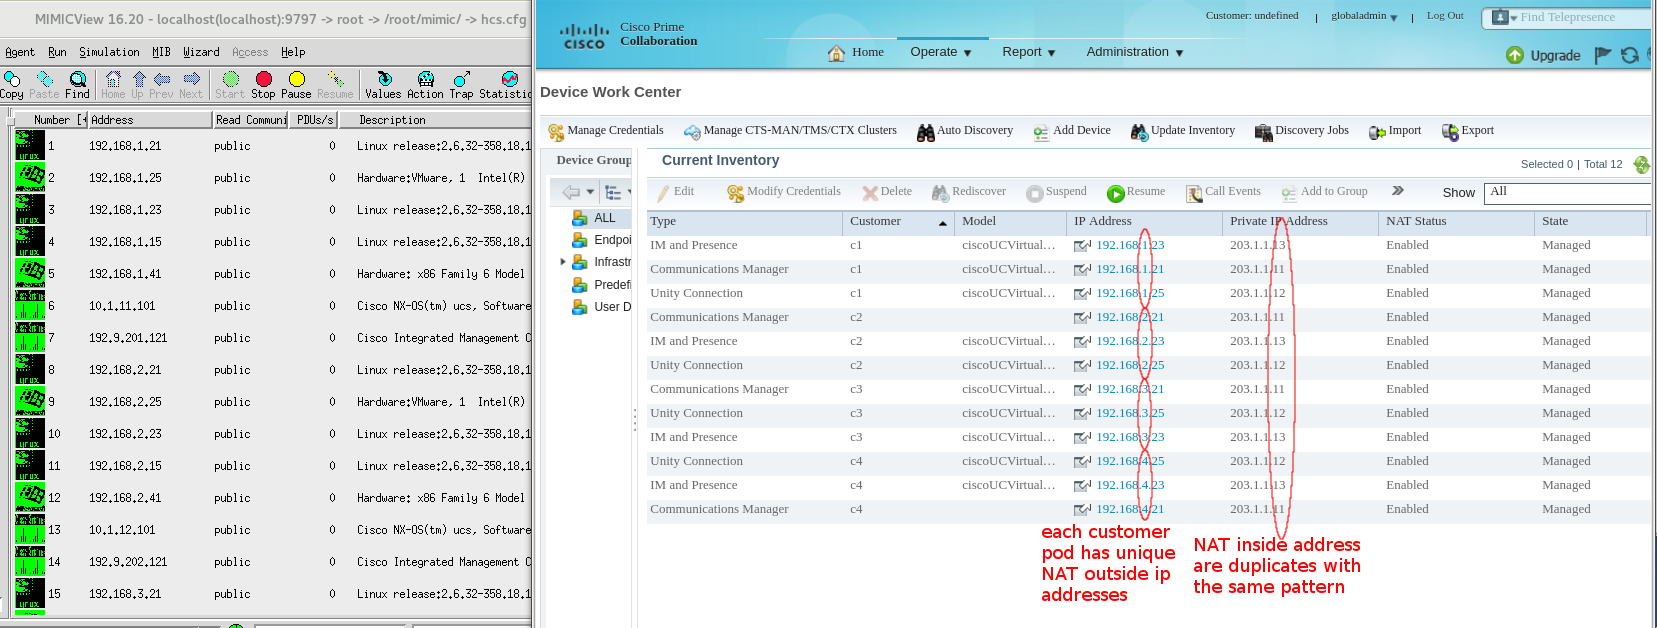Open the Agent menu in MIMICView
Viewport: 1657px width, 628px height.
tap(20, 52)
